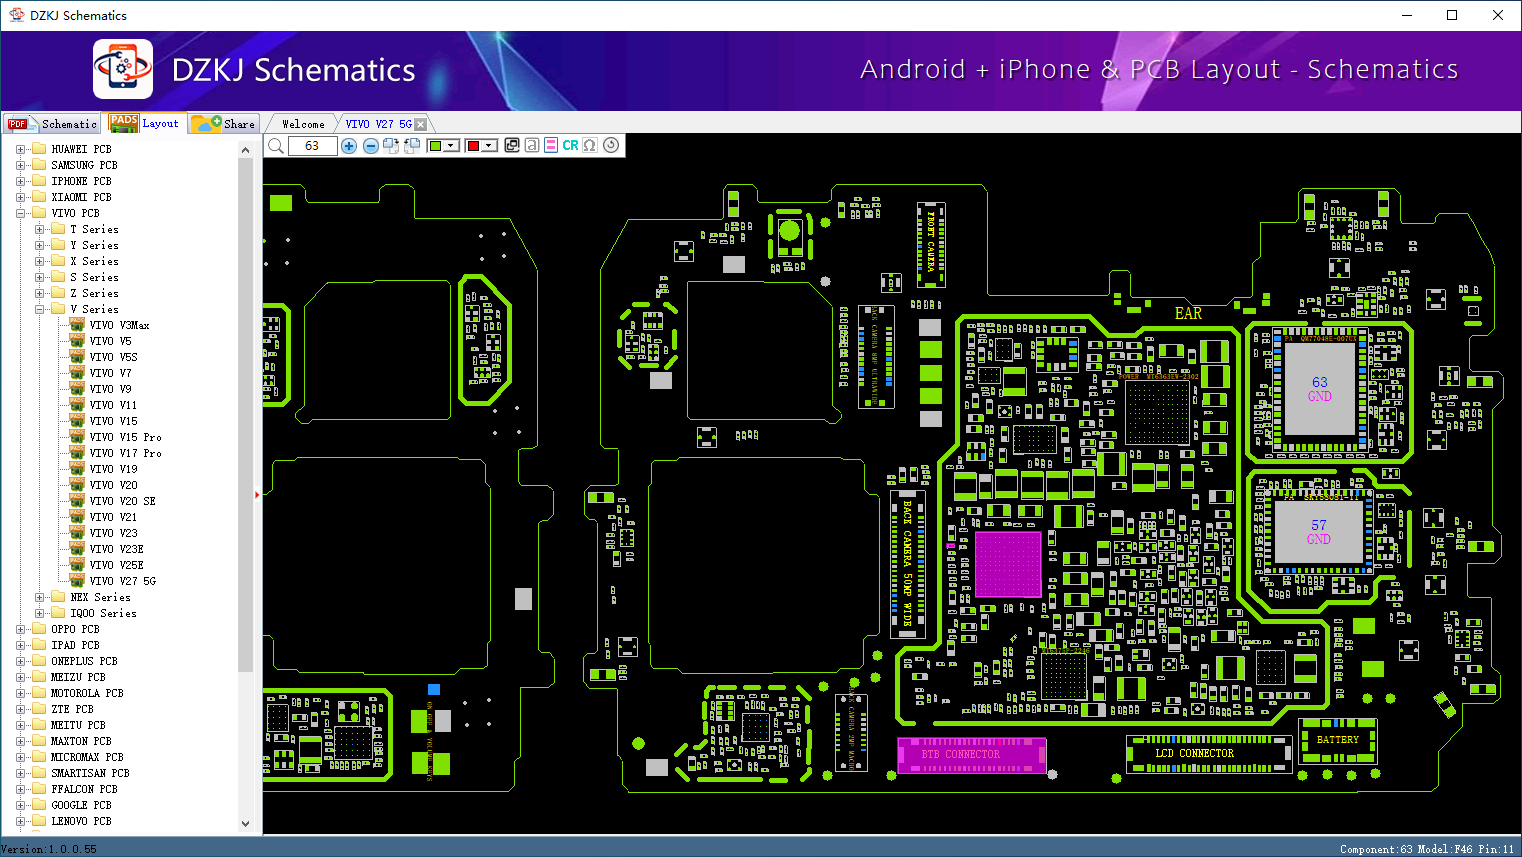Click the first board flip icon
This screenshot has height=857, width=1522.
coord(391,146)
